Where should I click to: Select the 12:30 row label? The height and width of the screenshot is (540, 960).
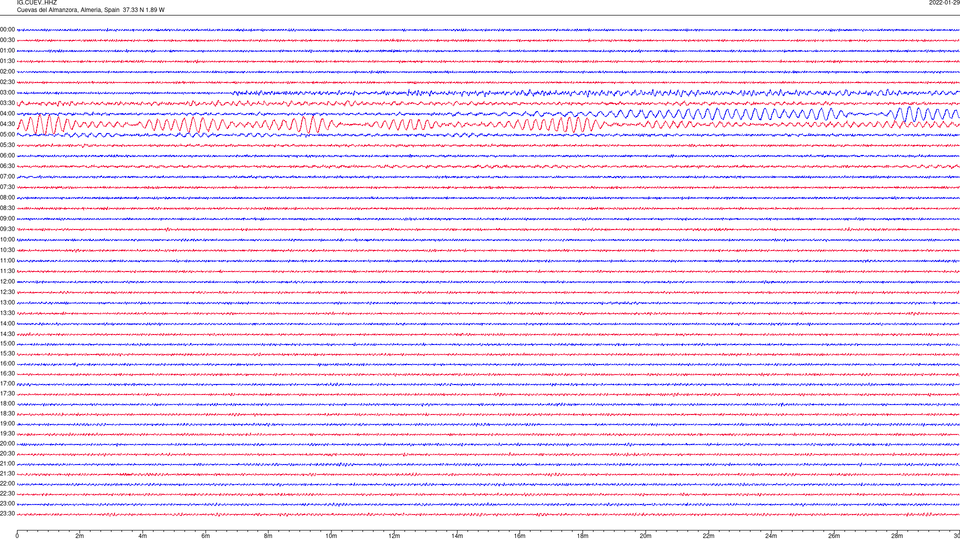[7, 292]
